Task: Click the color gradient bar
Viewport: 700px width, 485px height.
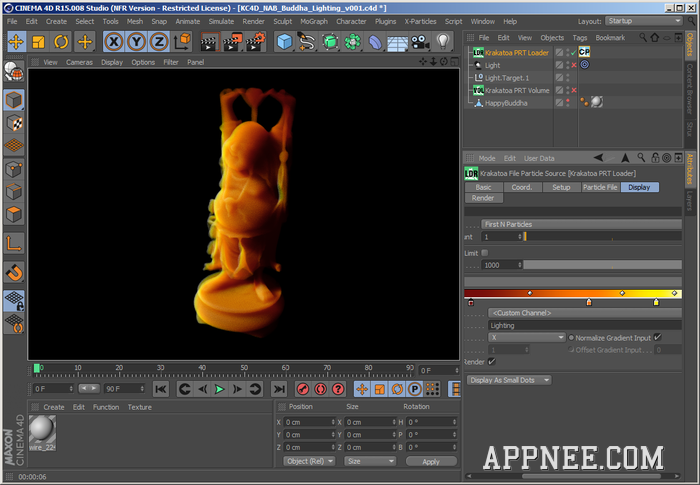Action: (573, 293)
